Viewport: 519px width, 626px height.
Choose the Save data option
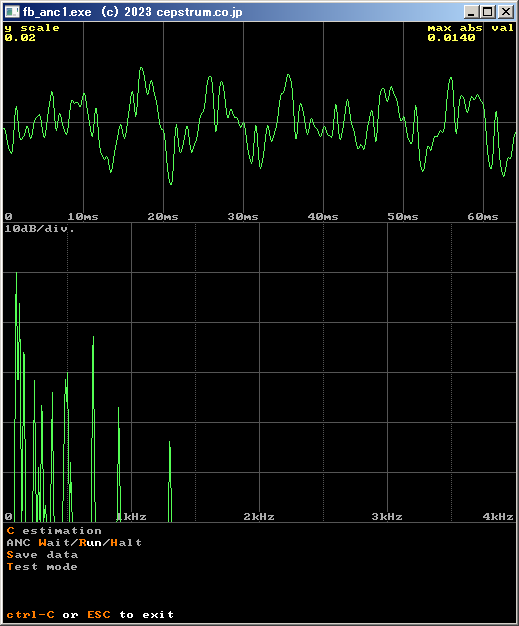(42, 555)
